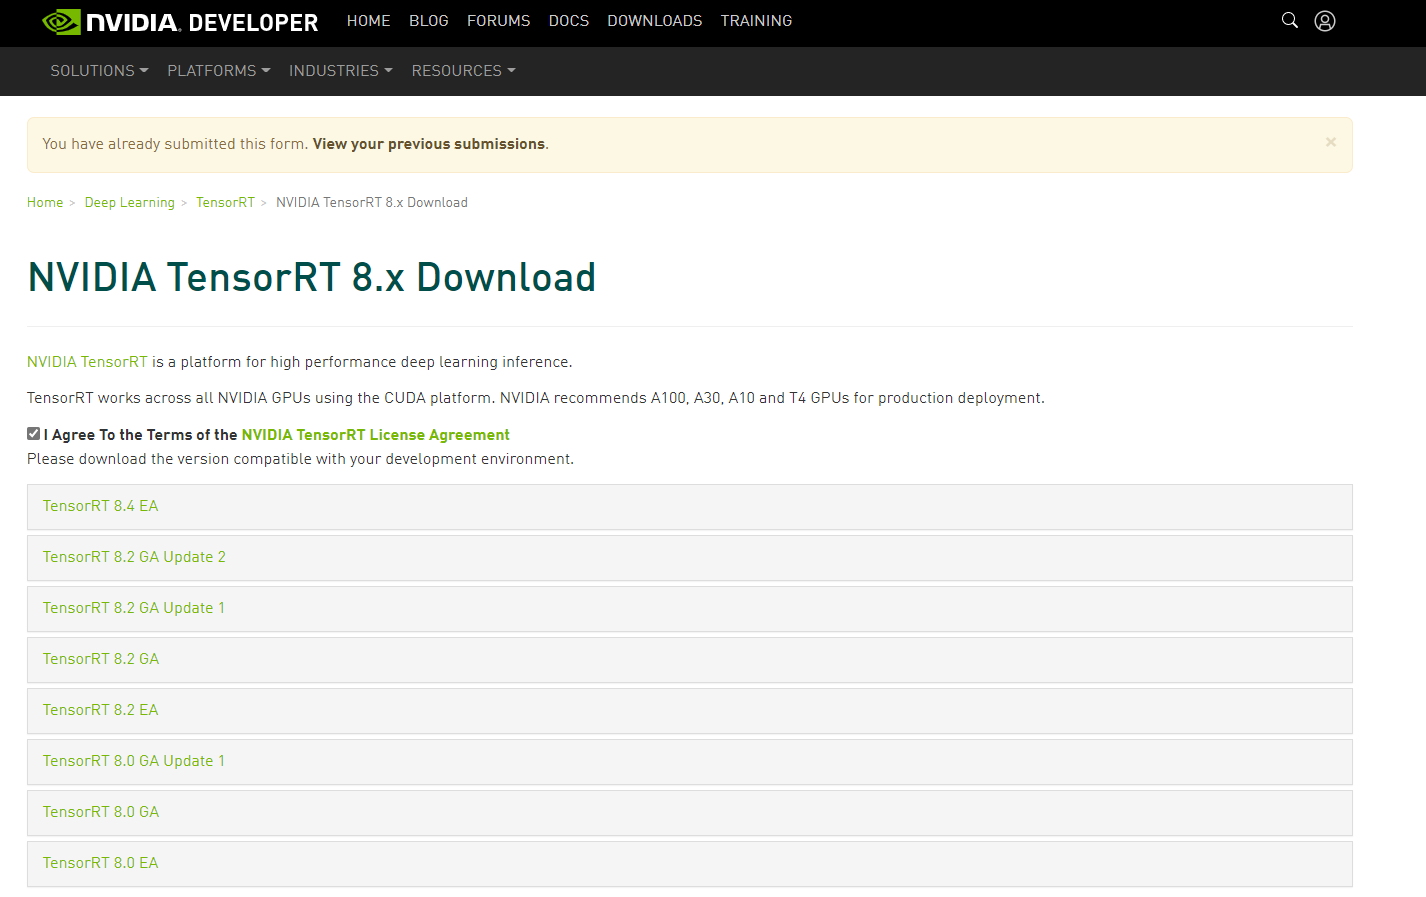Navigate to the FORUMS menu item
The image size is (1426, 897).
tap(498, 20)
